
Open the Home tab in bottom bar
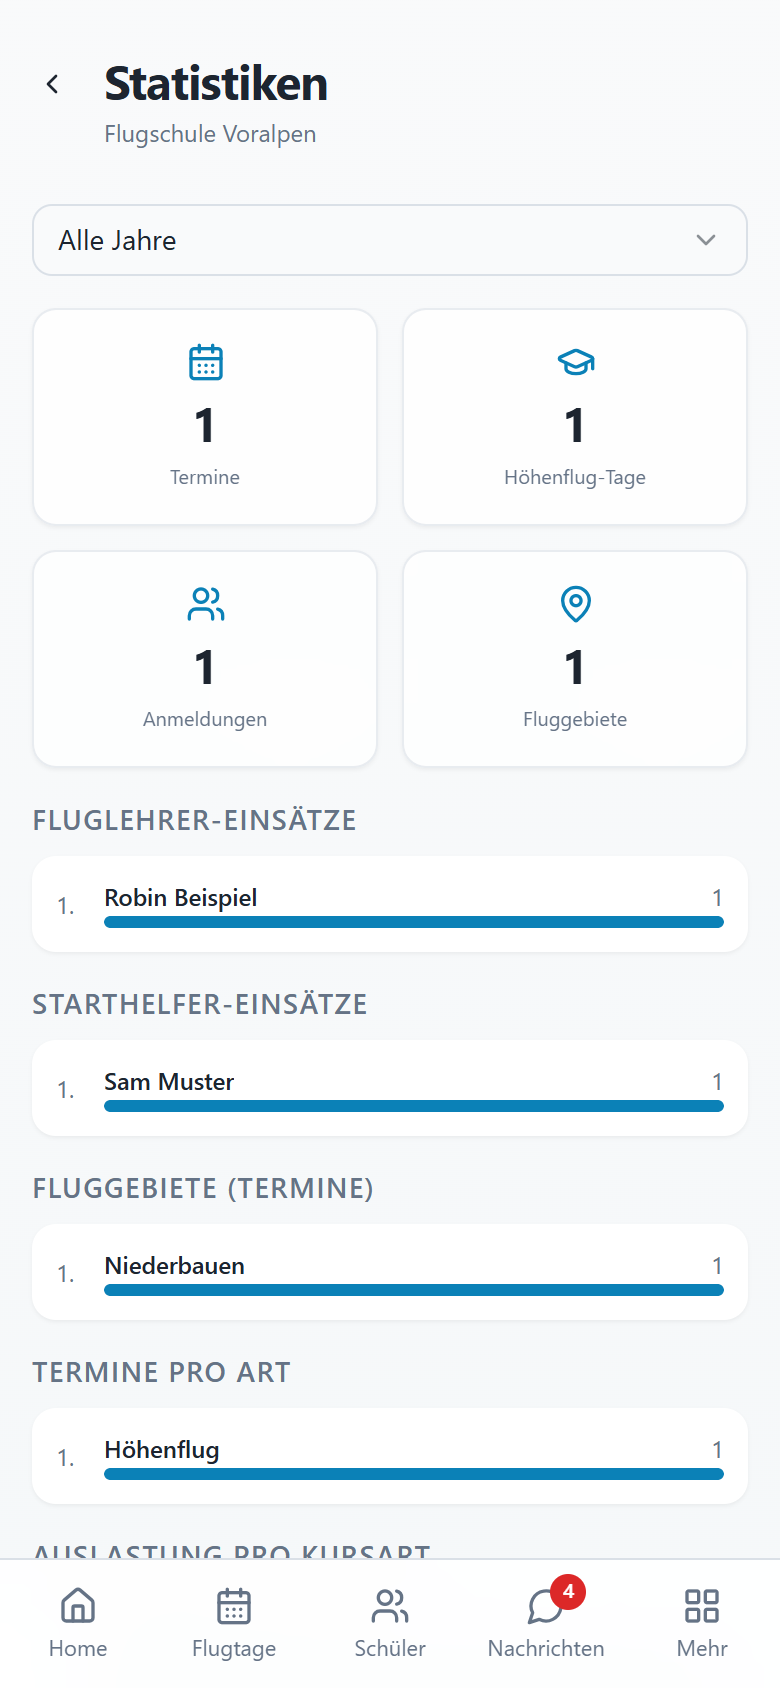(x=78, y=1624)
